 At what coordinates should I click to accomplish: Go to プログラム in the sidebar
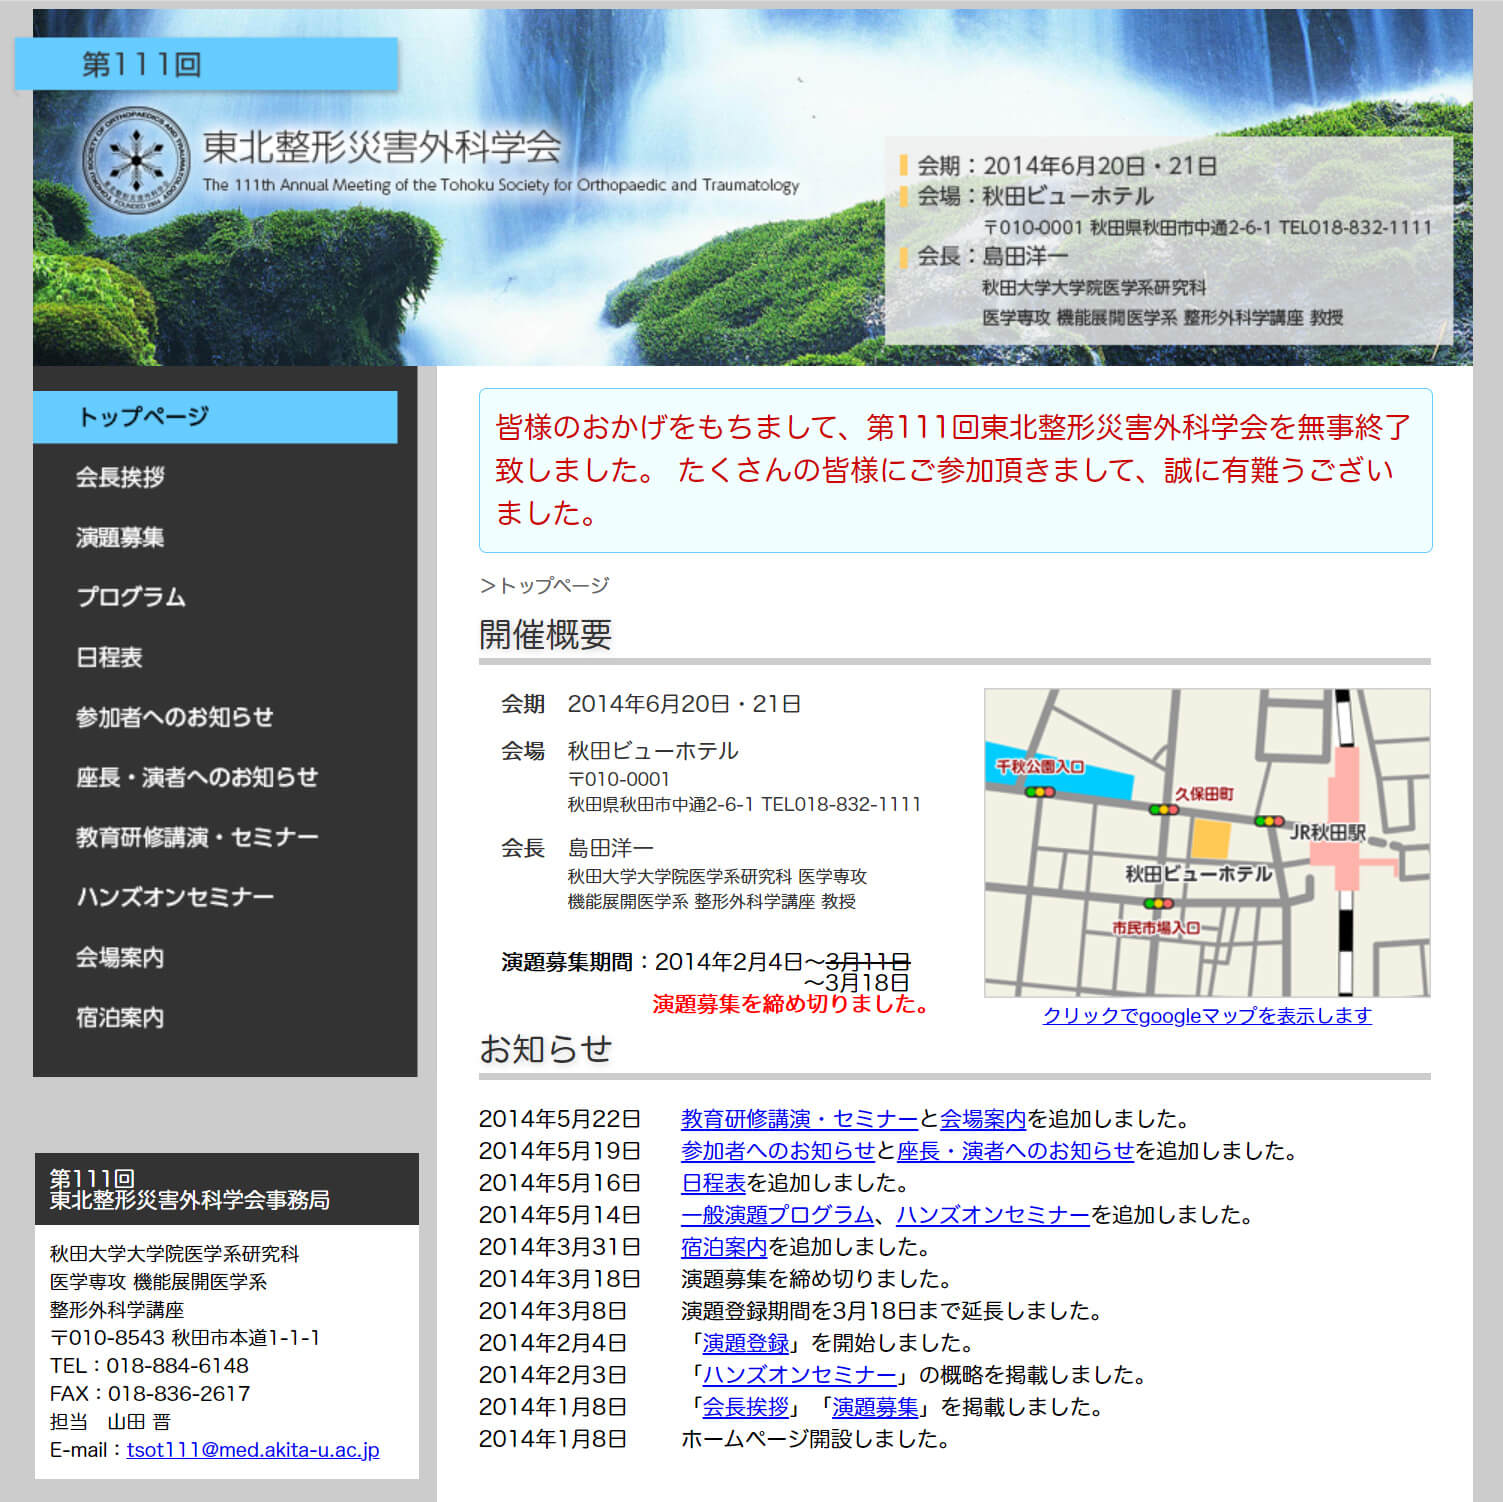131,597
